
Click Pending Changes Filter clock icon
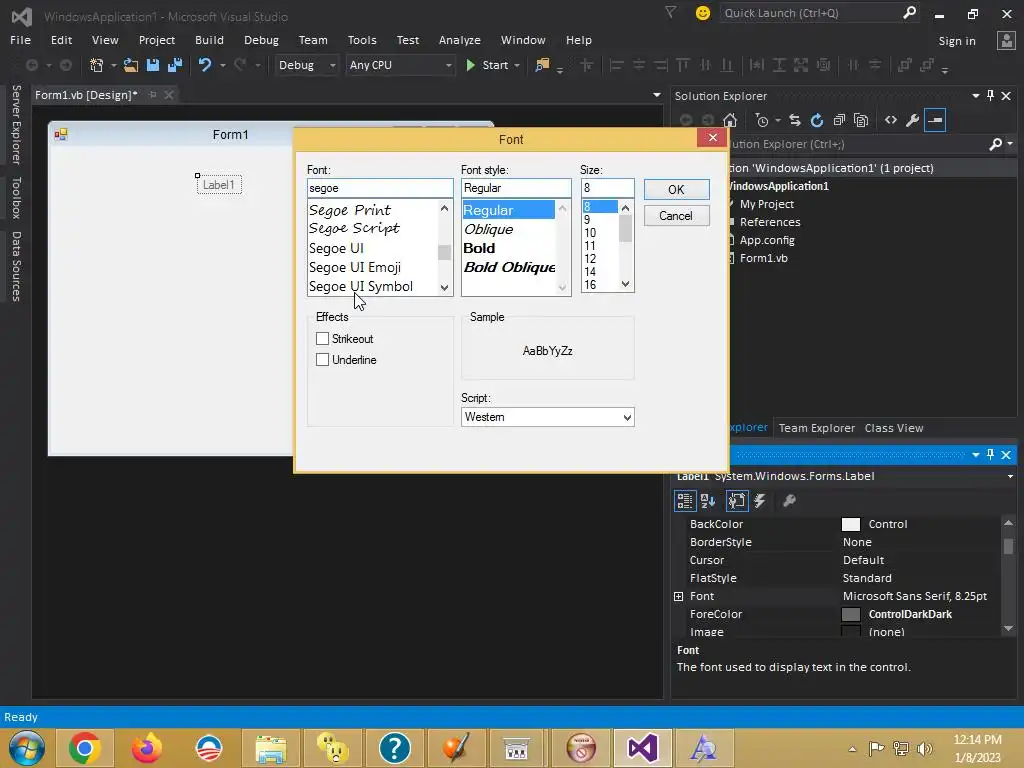pos(761,120)
